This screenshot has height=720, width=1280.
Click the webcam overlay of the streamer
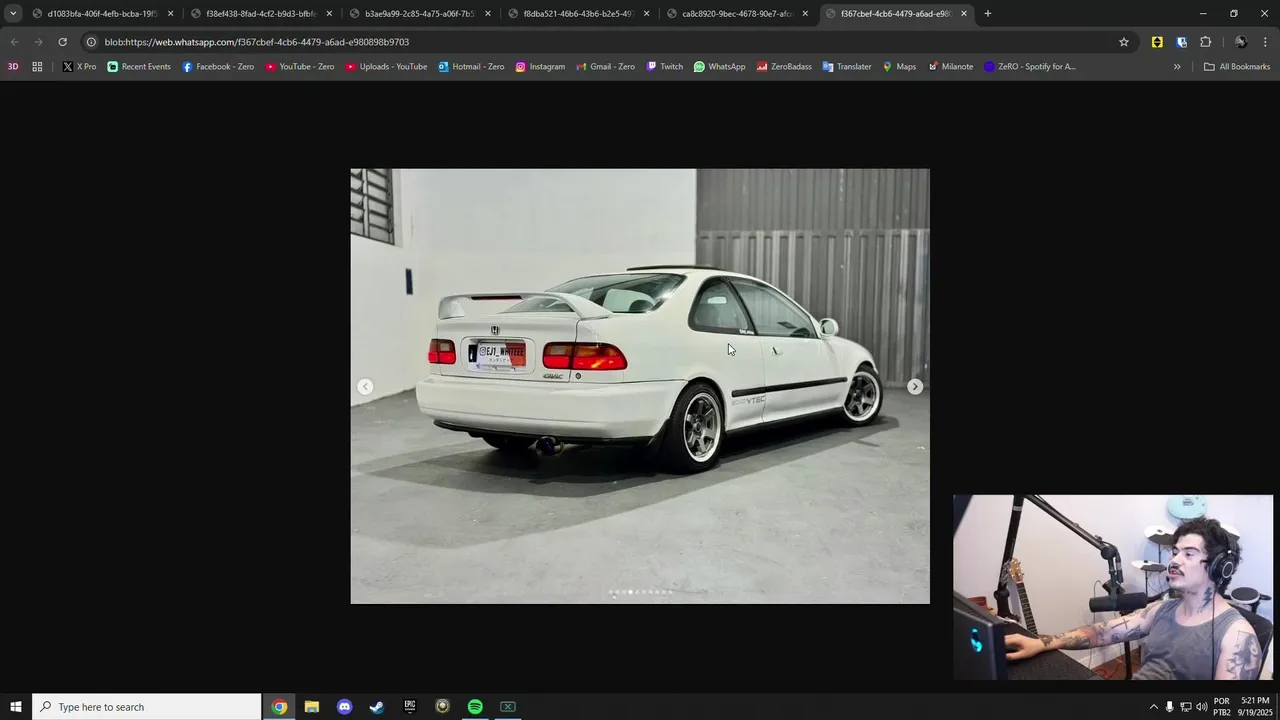pyautogui.click(x=1113, y=588)
